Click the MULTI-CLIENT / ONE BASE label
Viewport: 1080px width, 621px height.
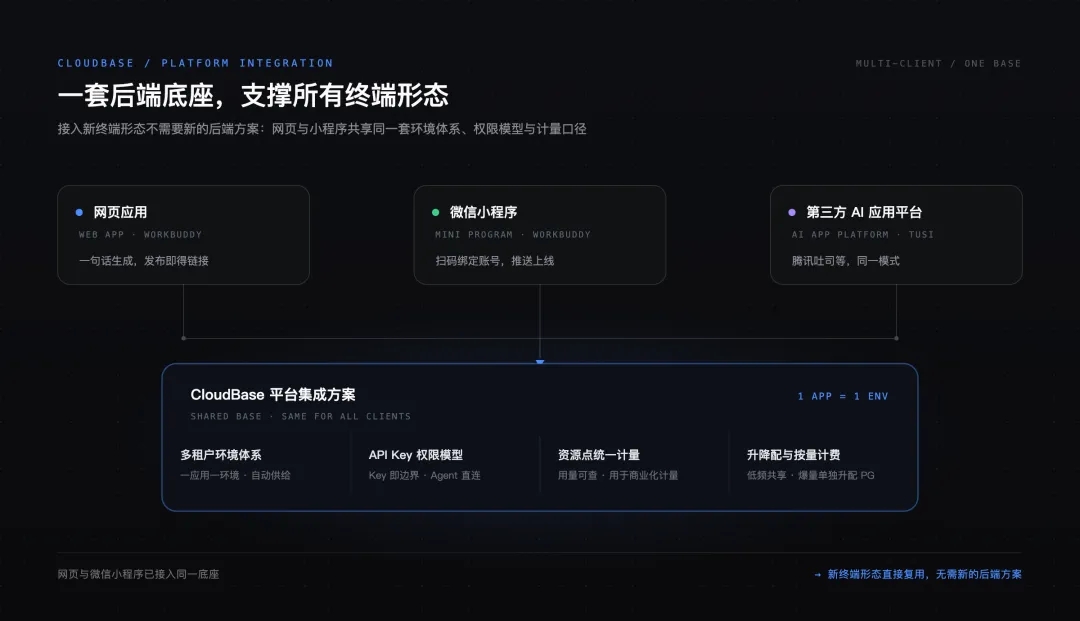tap(938, 63)
